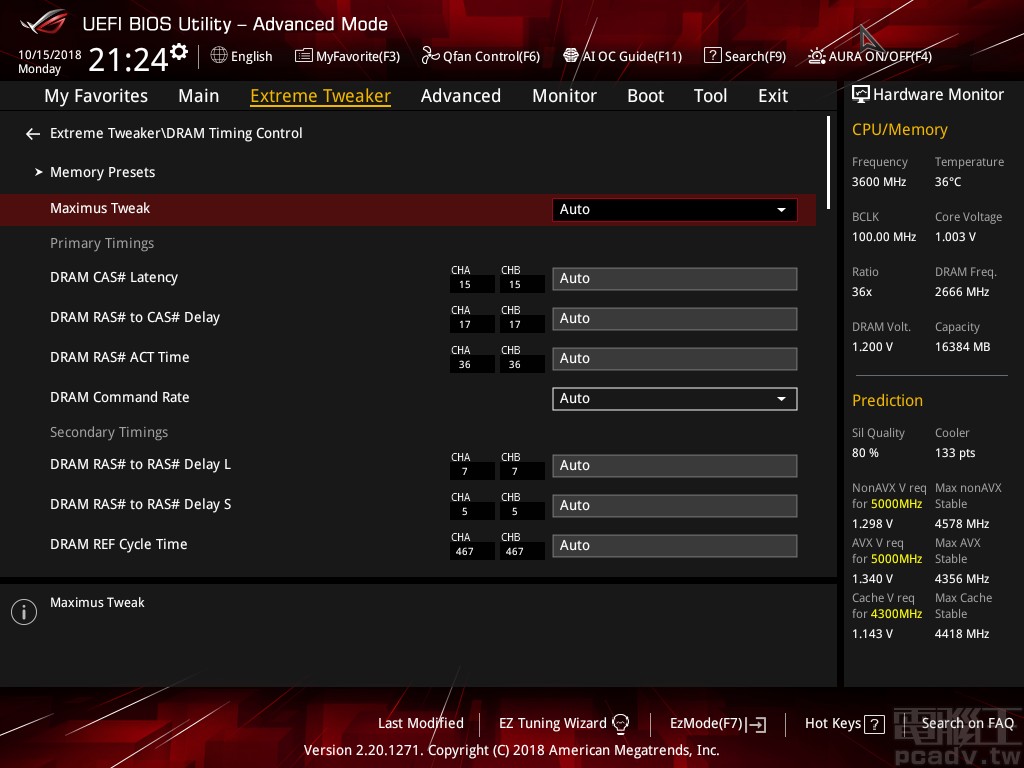This screenshot has height=768, width=1024.
Task: Open the DRAM Command Rate dropdown
Action: 674,399
